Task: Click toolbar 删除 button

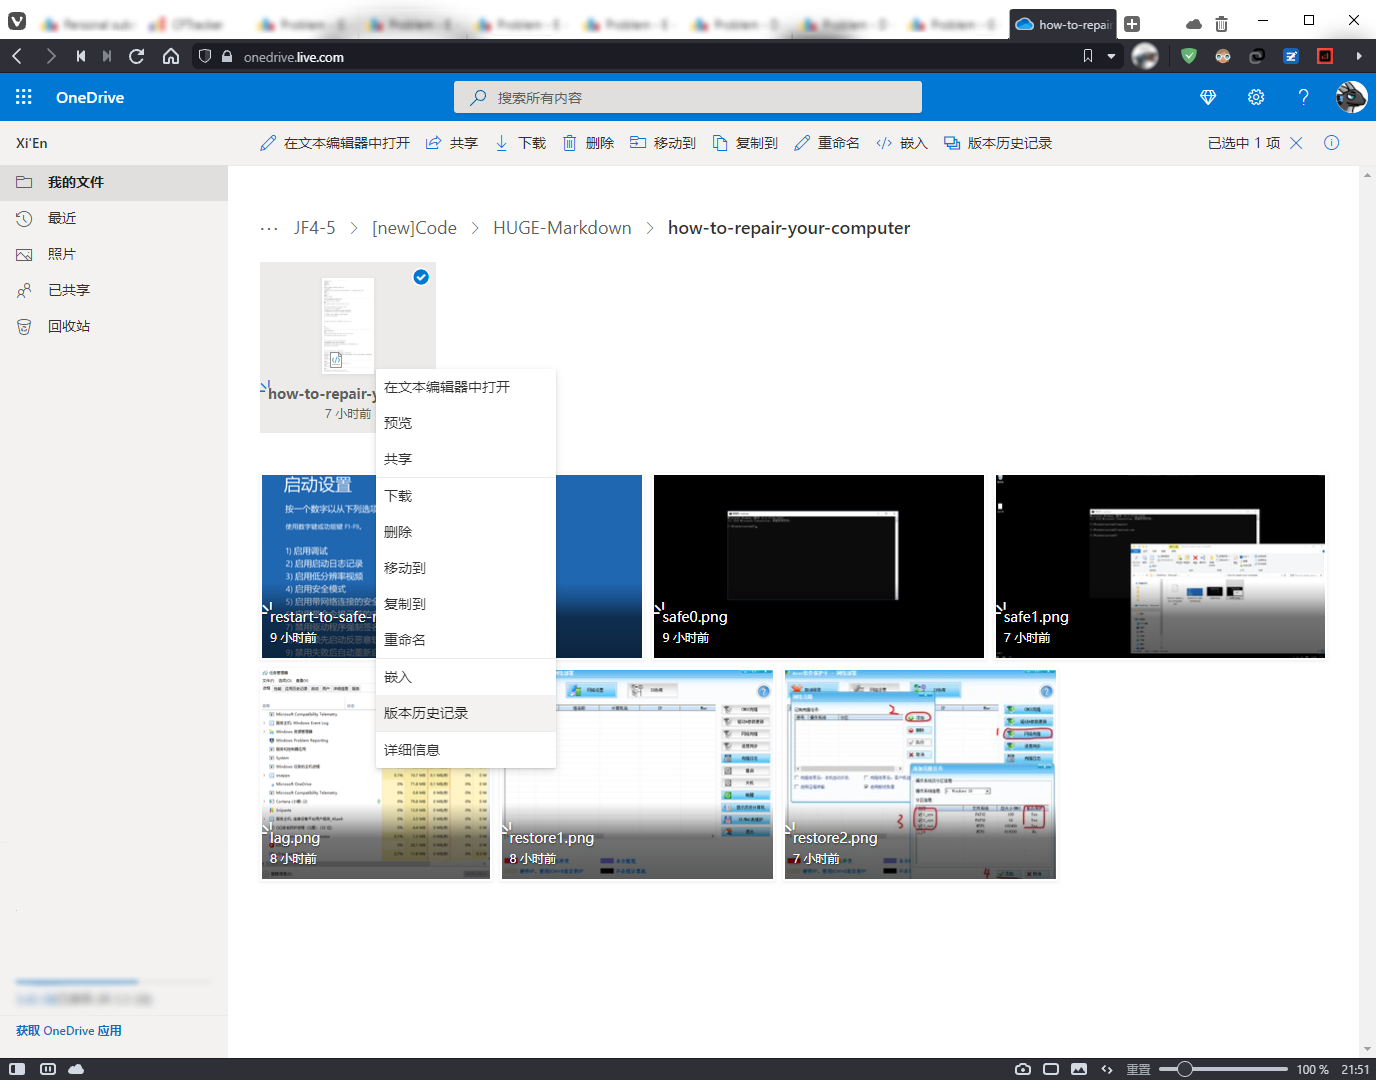Action: click(588, 143)
